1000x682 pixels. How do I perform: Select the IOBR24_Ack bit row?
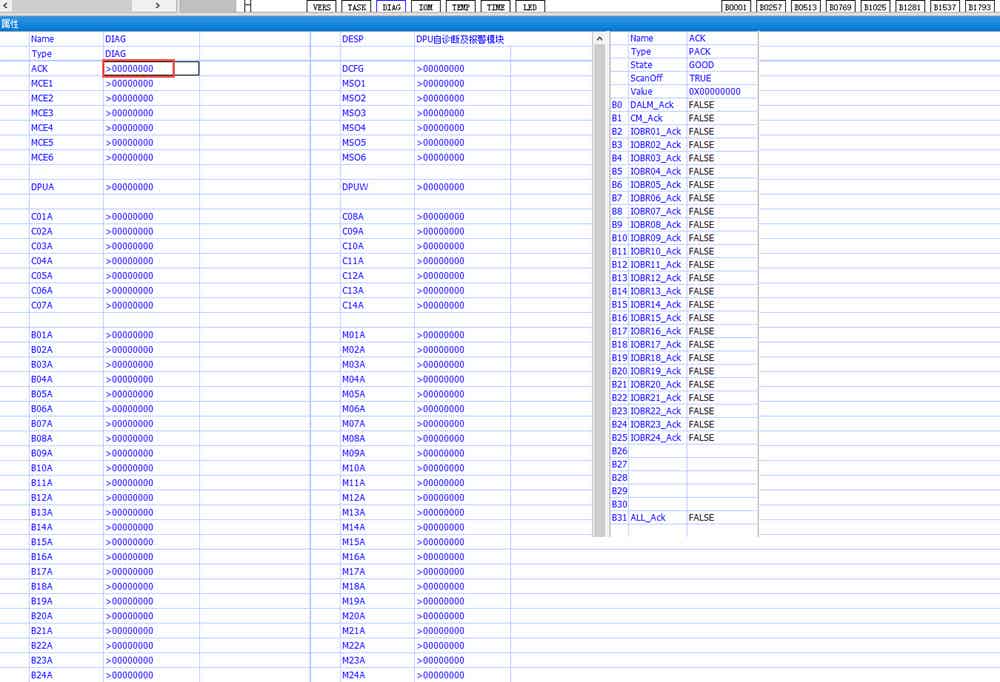click(x=684, y=438)
